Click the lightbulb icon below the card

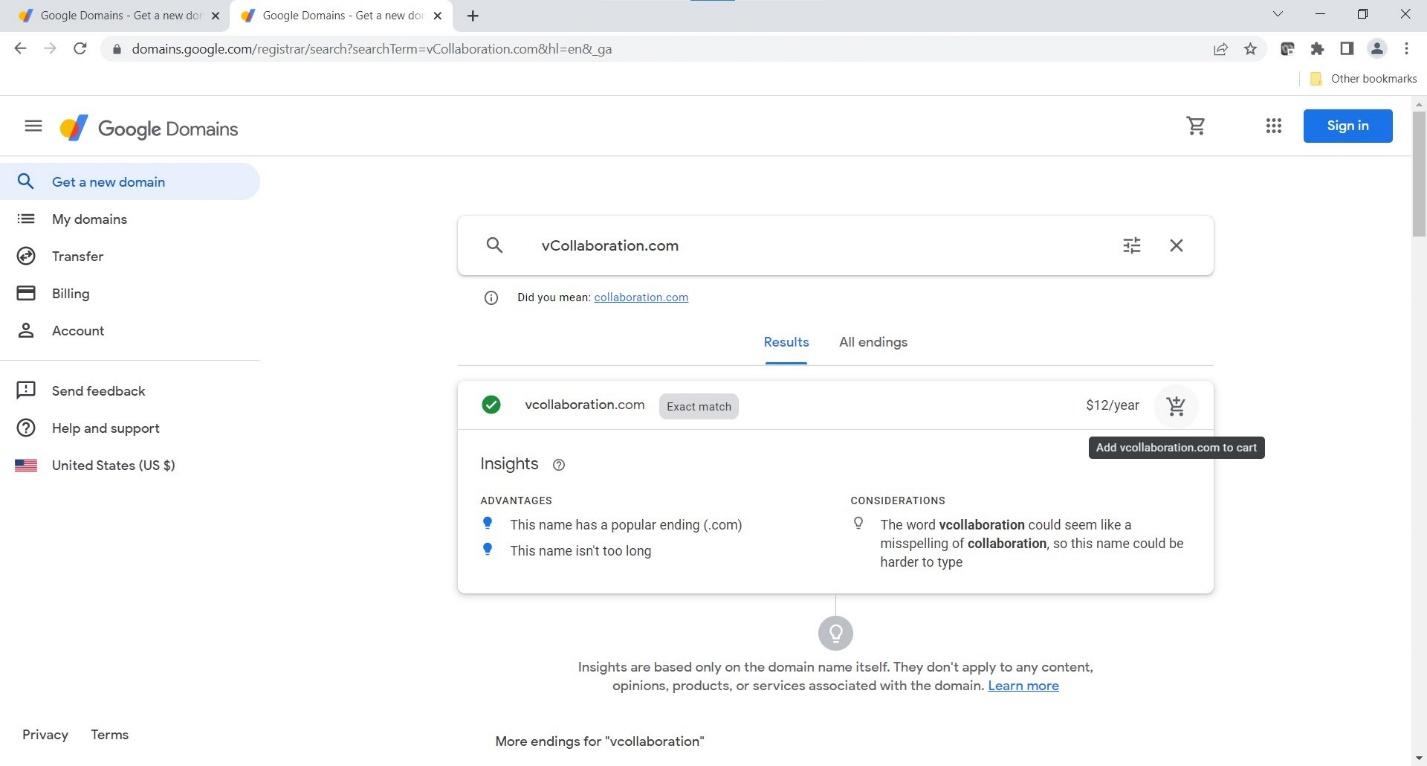tap(835, 633)
